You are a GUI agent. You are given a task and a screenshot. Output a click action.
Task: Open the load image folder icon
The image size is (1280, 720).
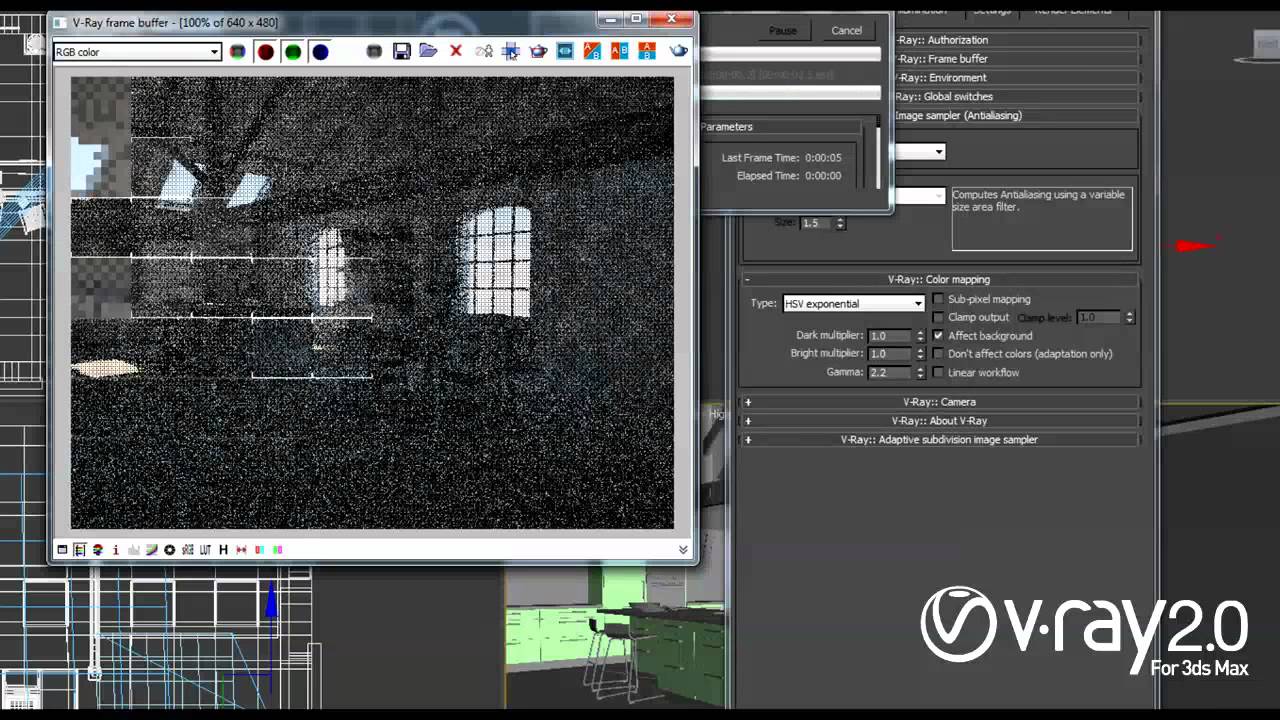click(x=428, y=51)
